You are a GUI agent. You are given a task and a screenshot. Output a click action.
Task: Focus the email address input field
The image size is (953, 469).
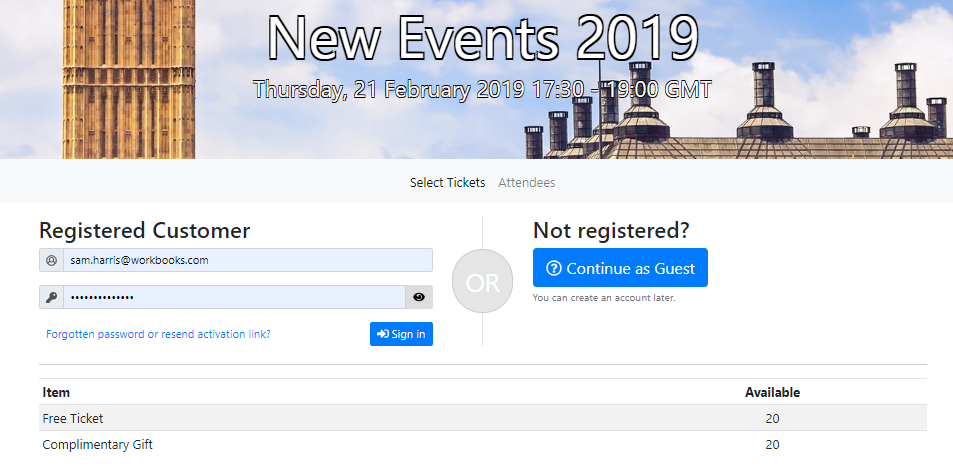pyautogui.click(x=248, y=260)
